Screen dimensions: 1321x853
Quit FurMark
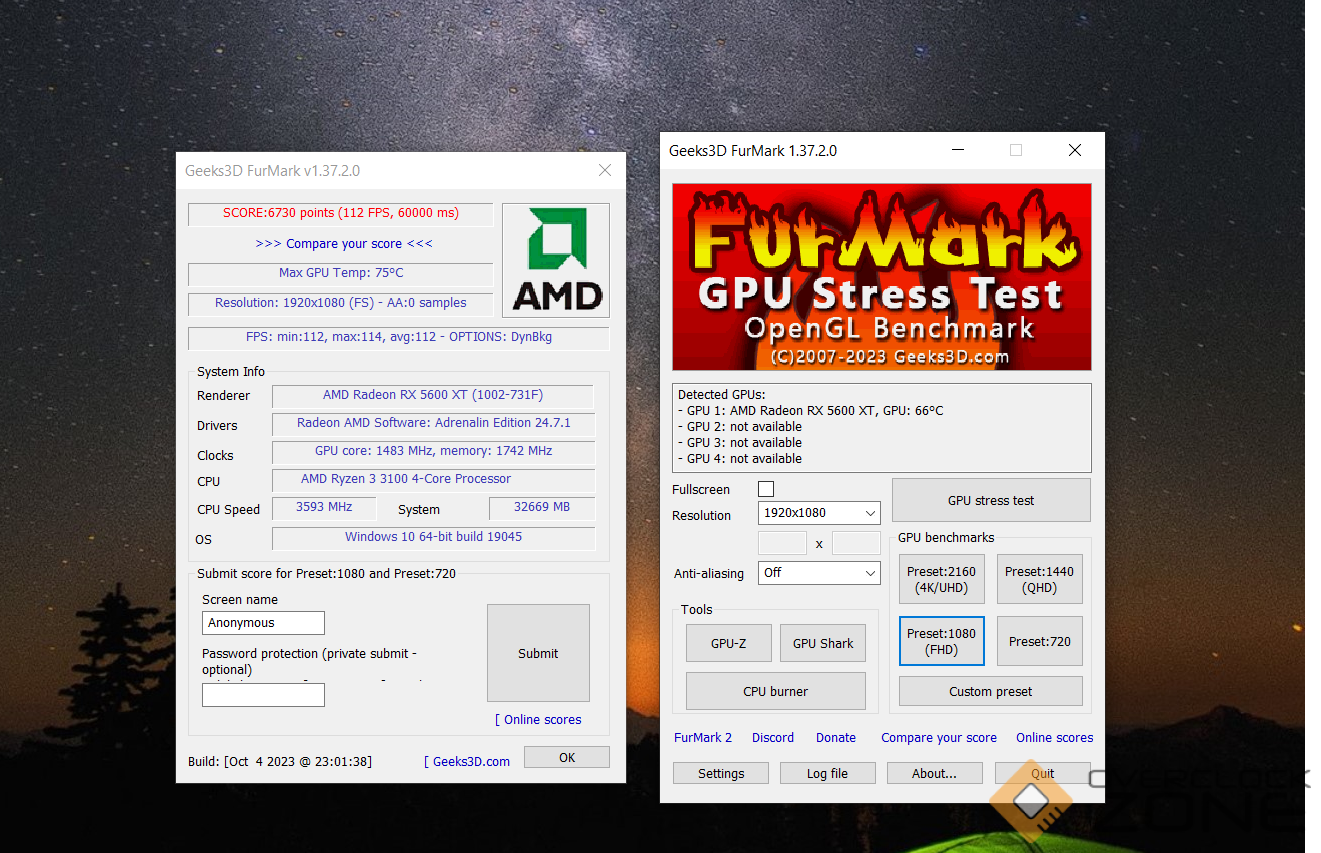coord(1043,773)
